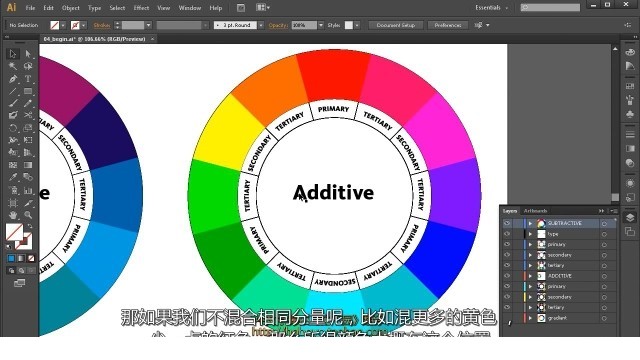Select the Scale tool
640x360 pixels.
point(28,128)
